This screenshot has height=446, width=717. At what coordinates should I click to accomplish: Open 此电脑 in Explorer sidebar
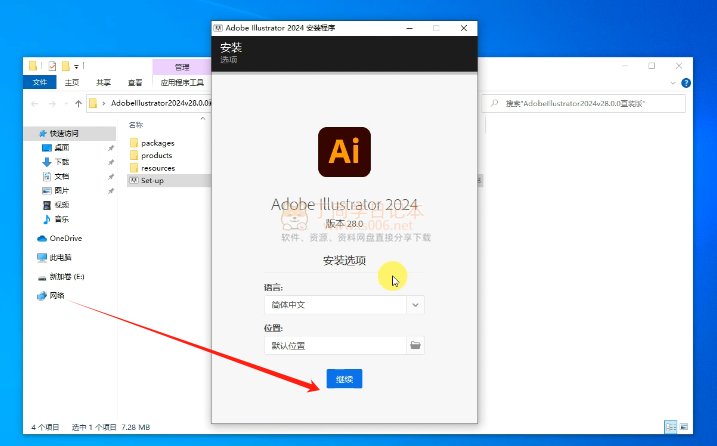[60, 257]
